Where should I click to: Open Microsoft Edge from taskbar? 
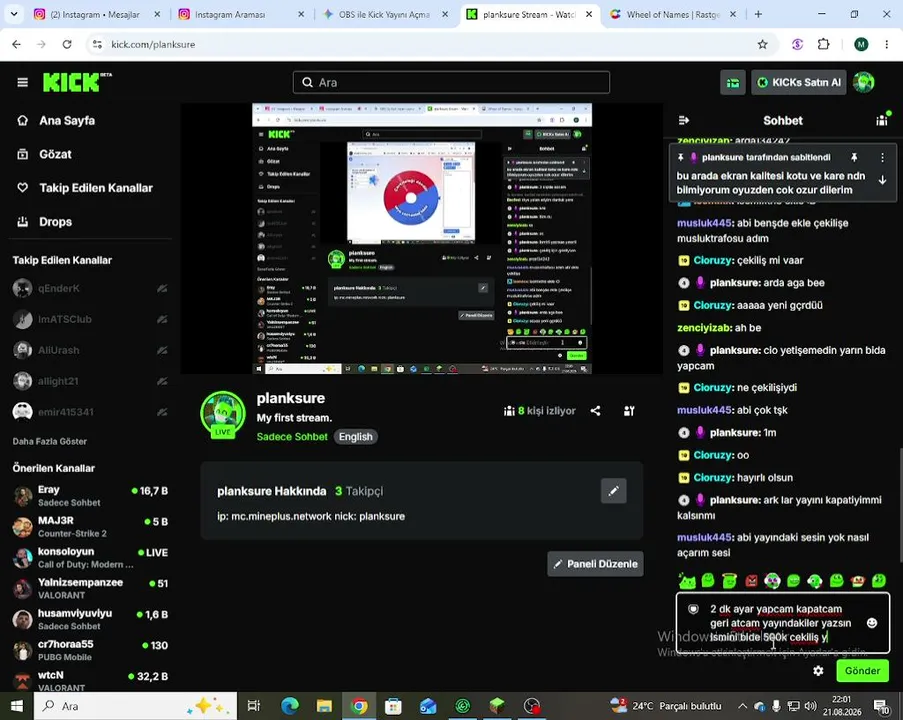290,706
